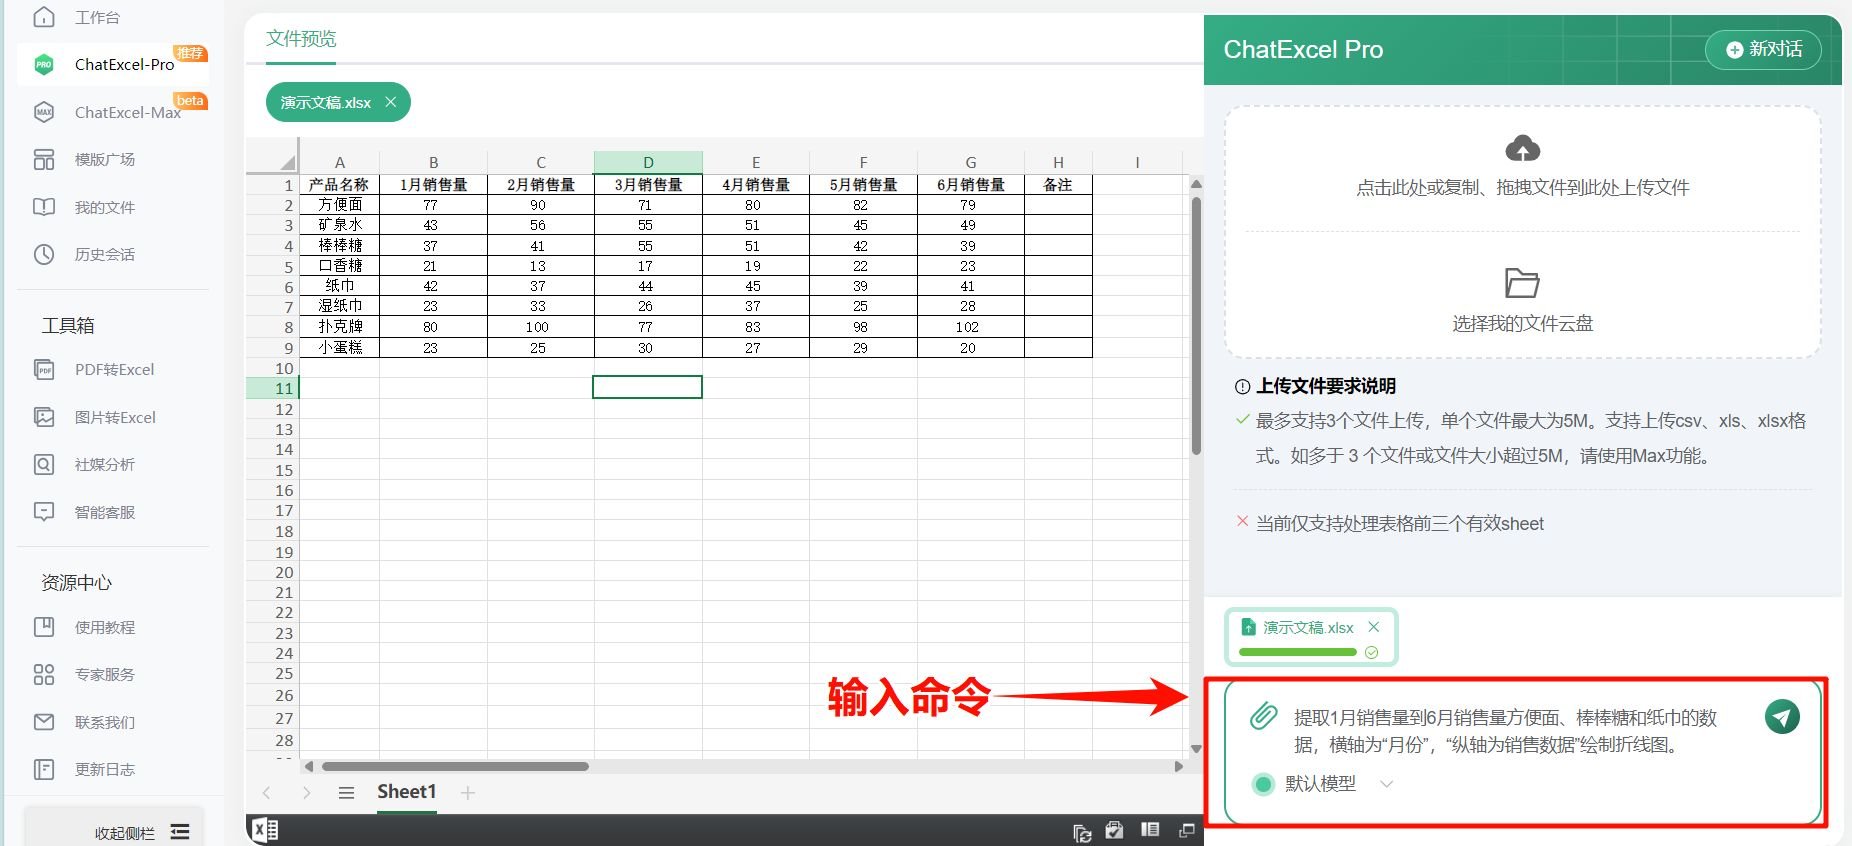Open 图片转Excel tool in sidebar

(115, 417)
